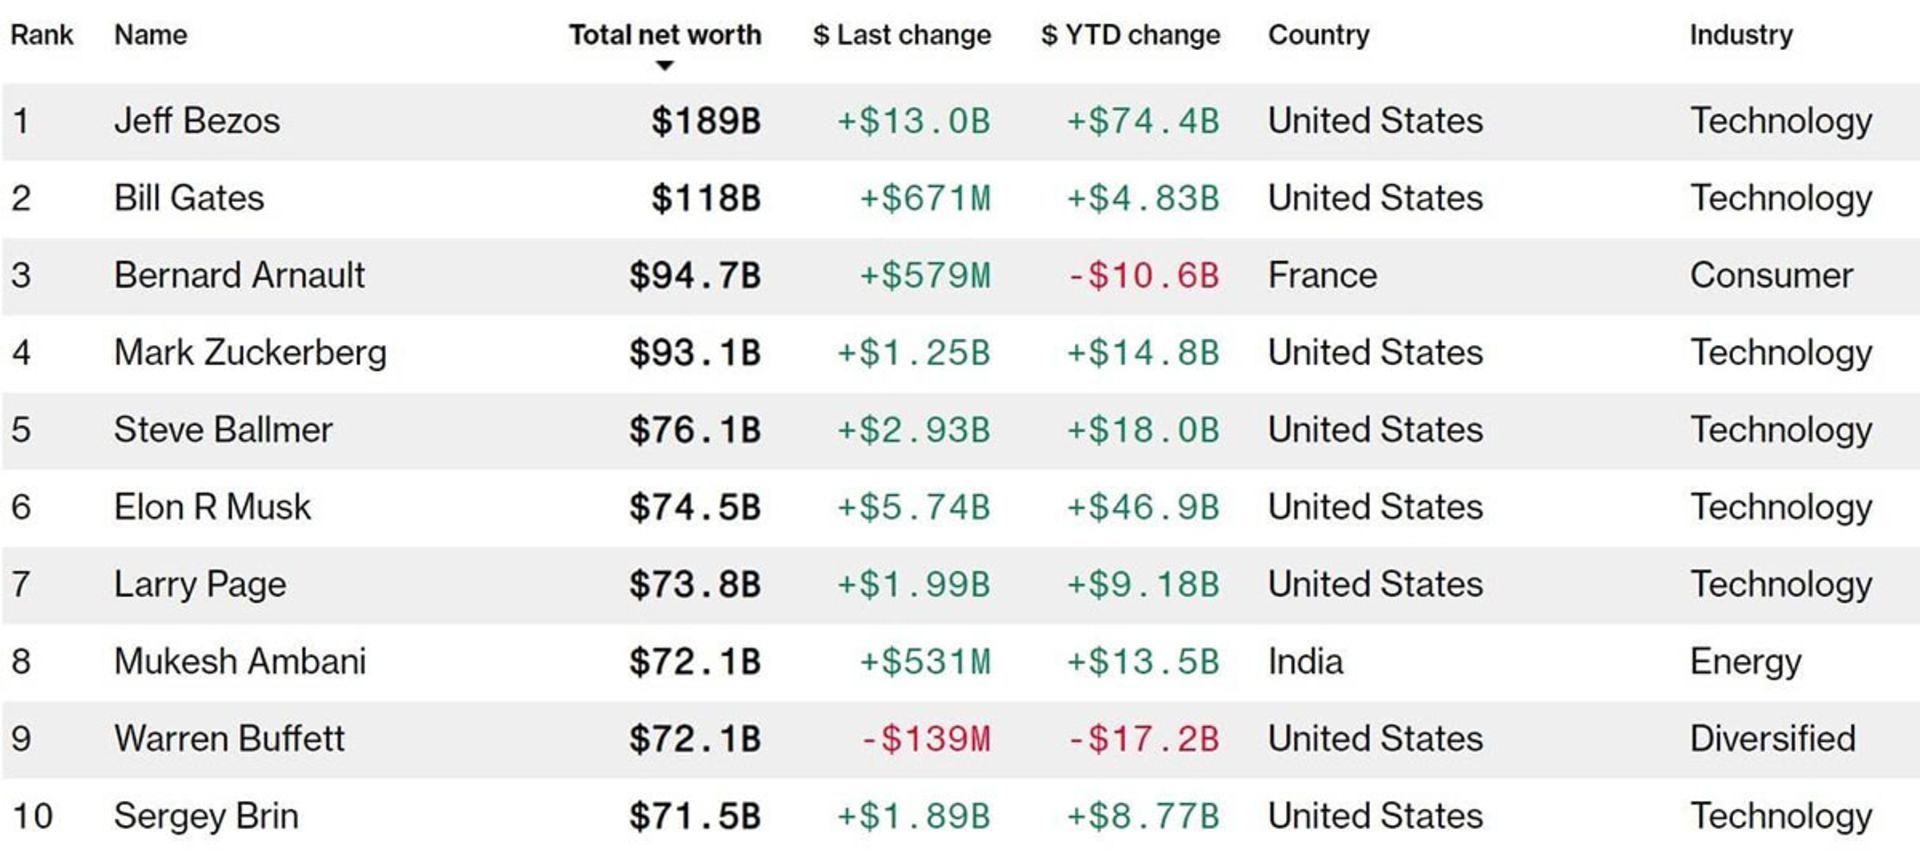The height and width of the screenshot is (851, 1920).
Task: Sort by Industry column header
Action: 1740,35
